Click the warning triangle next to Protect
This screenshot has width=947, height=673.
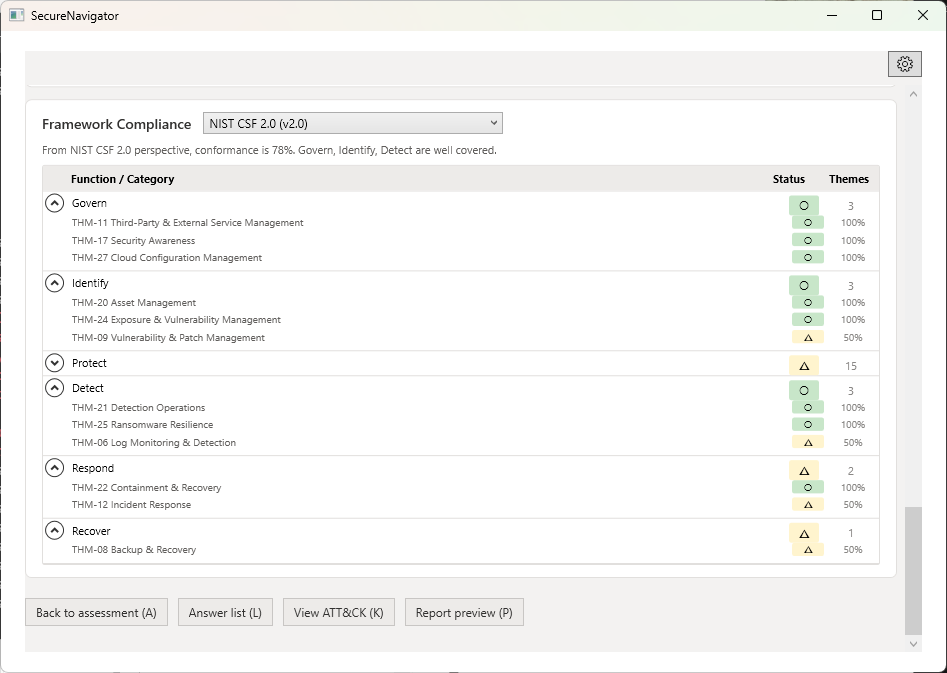point(806,366)
